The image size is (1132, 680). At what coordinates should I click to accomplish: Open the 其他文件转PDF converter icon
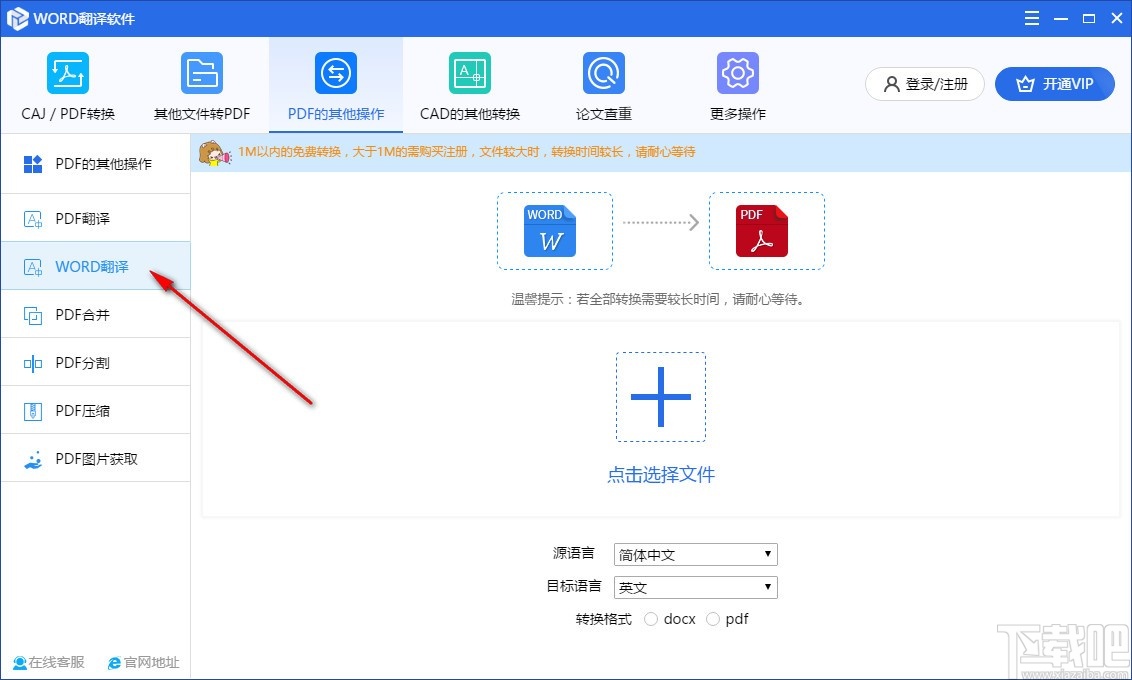[201, 72]
